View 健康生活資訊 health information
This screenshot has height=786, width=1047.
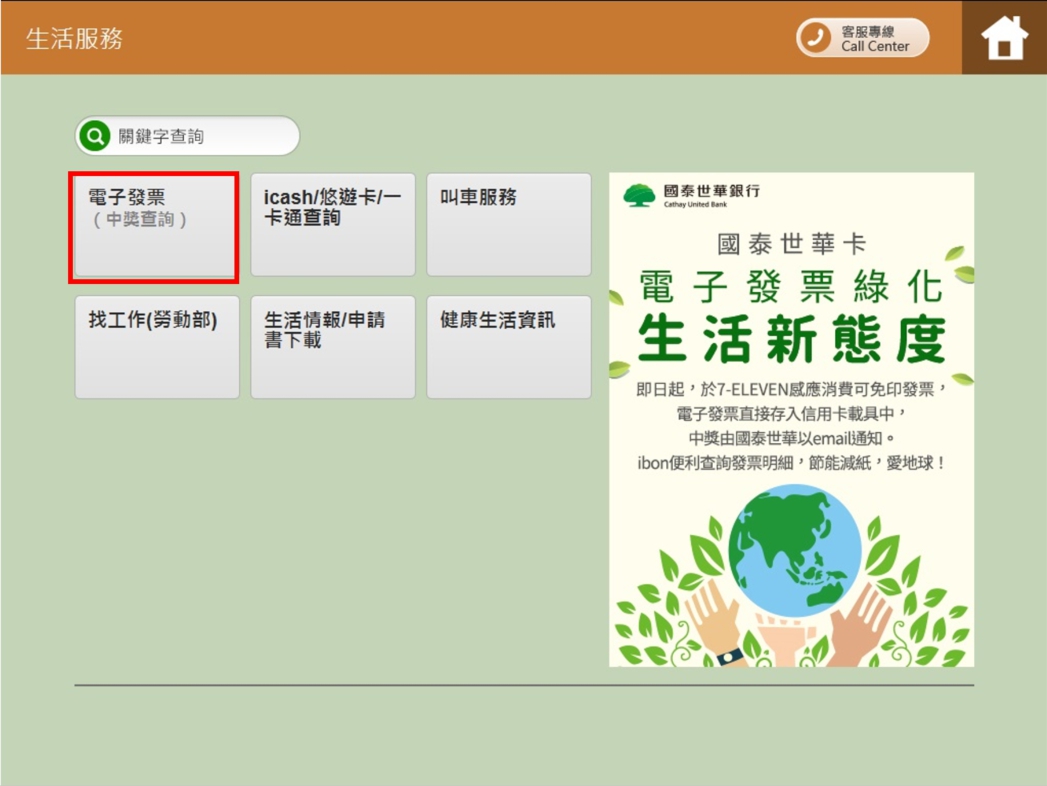(x=507, y=347)
